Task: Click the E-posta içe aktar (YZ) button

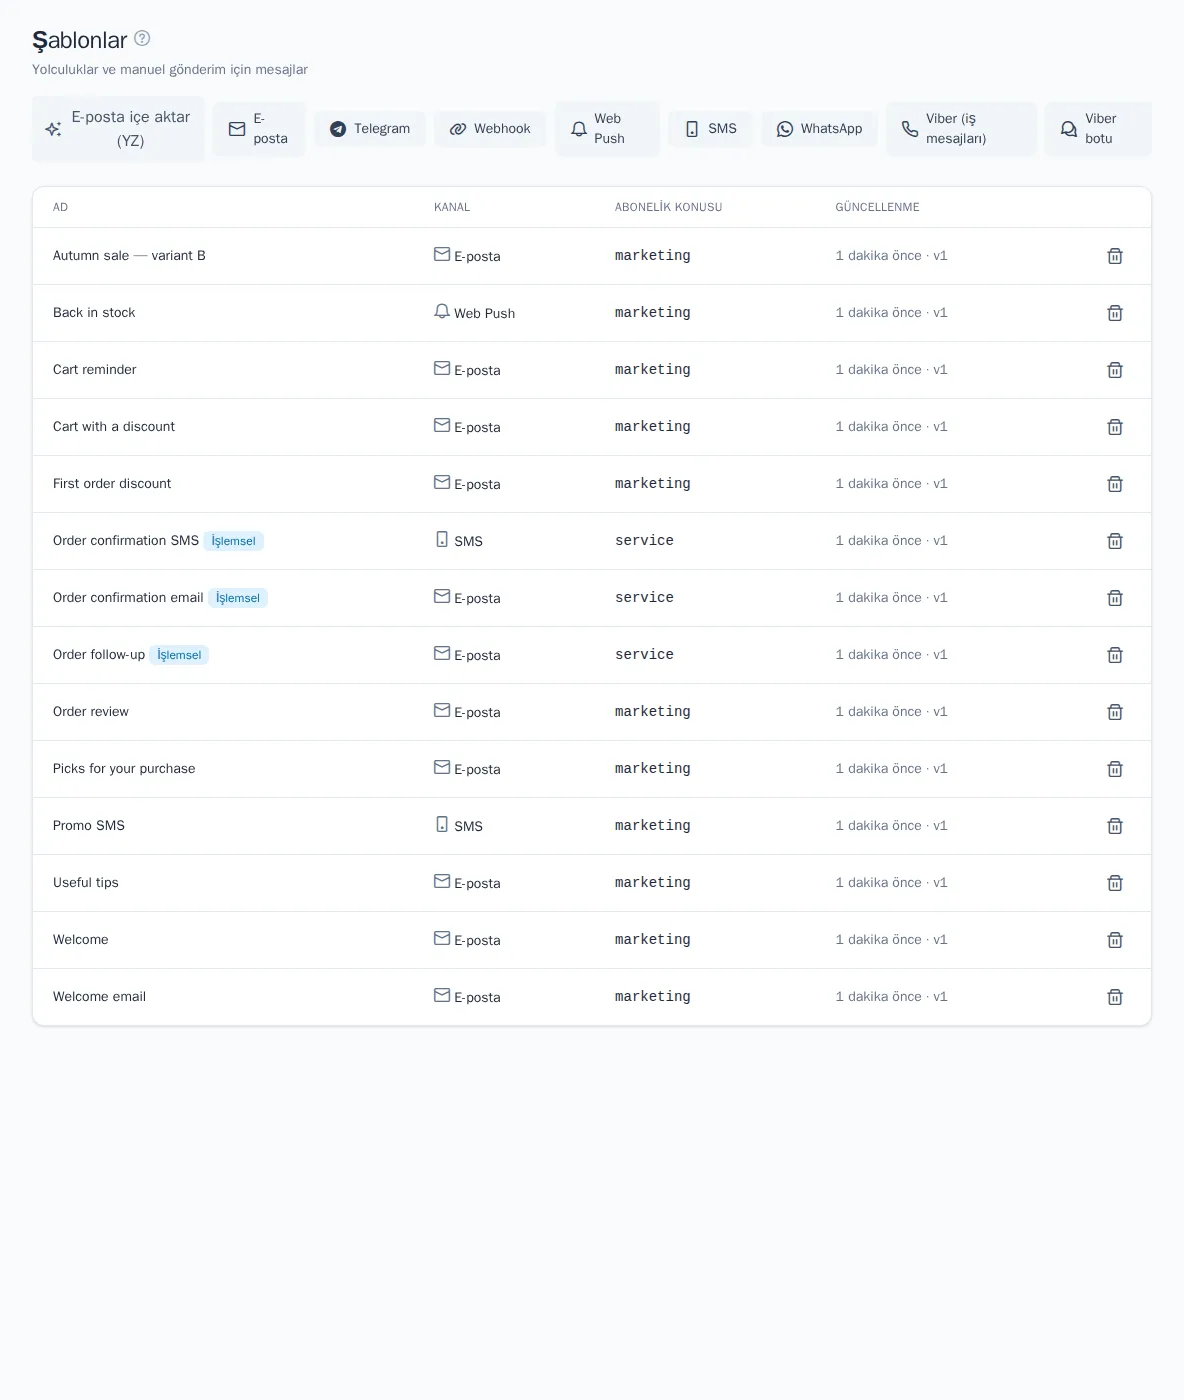Action: 118,129
